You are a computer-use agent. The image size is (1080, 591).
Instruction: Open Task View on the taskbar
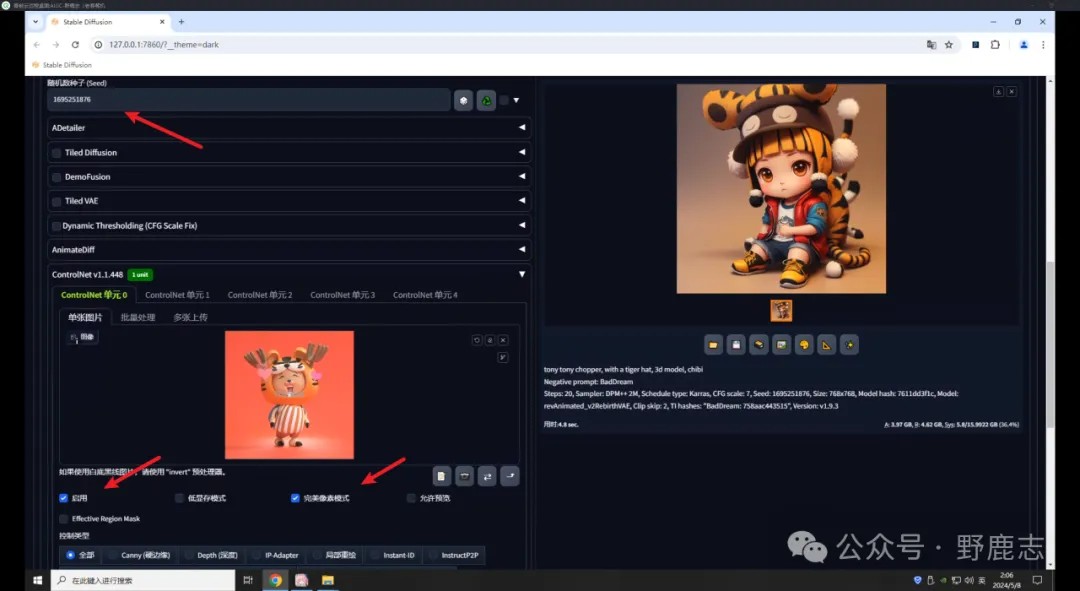coord(248,580)
